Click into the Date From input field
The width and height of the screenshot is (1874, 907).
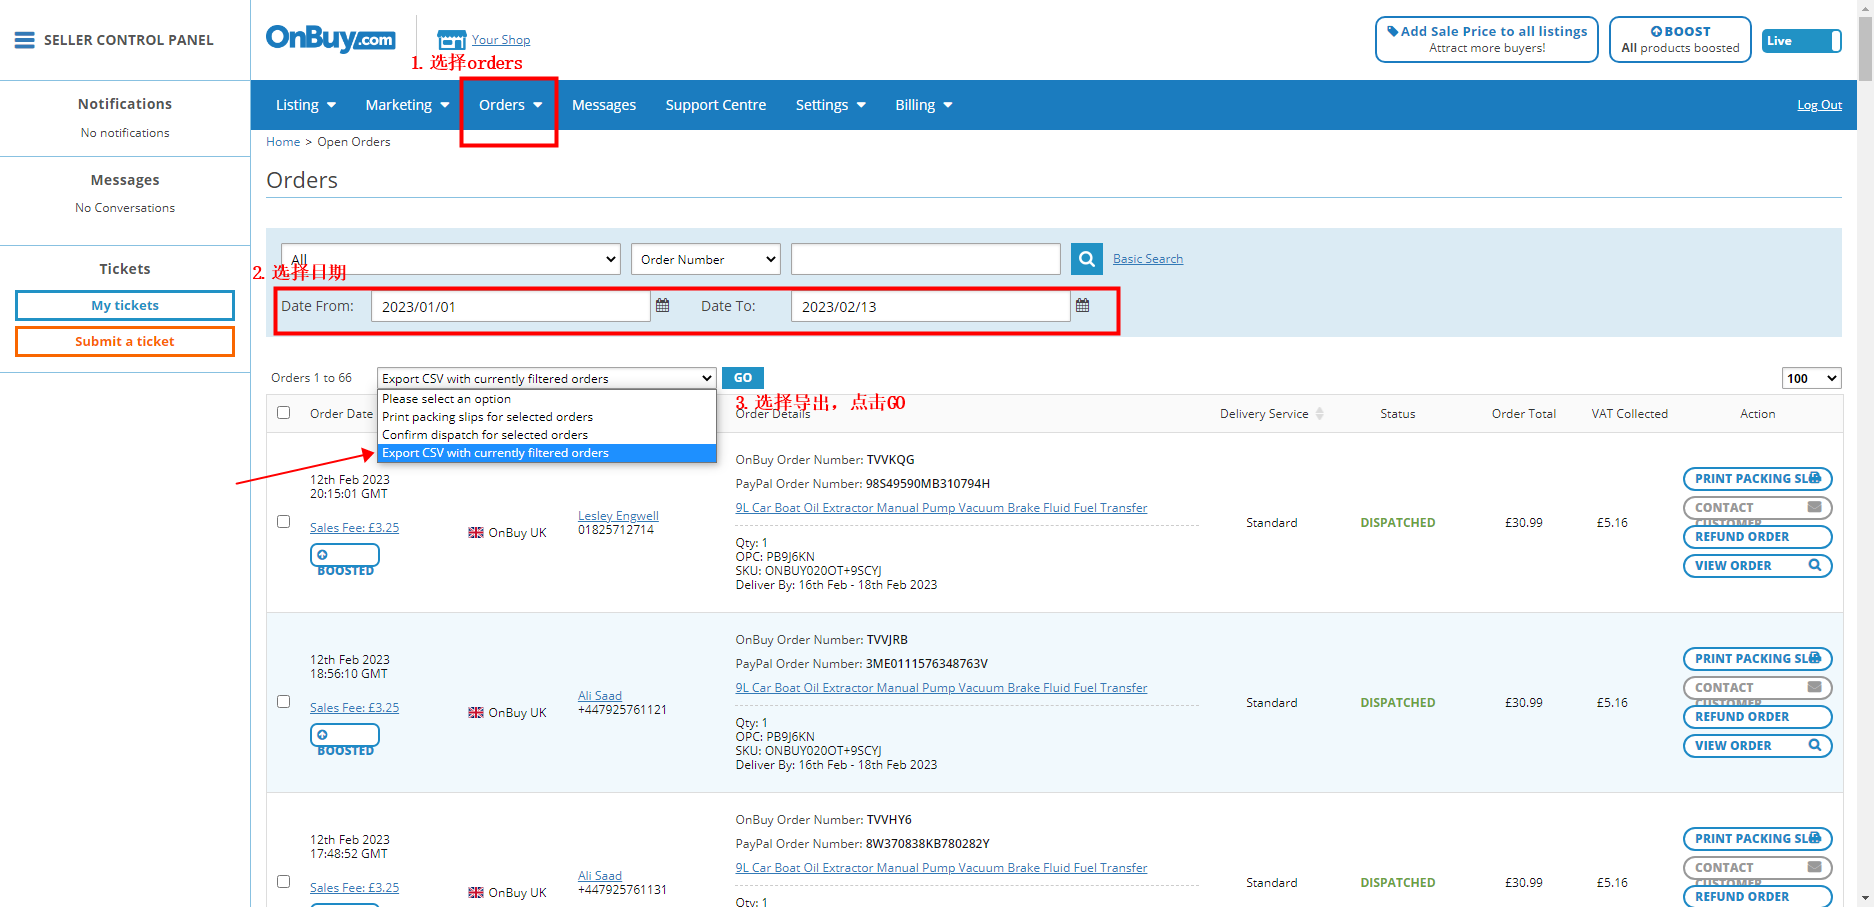pos(510,307)
